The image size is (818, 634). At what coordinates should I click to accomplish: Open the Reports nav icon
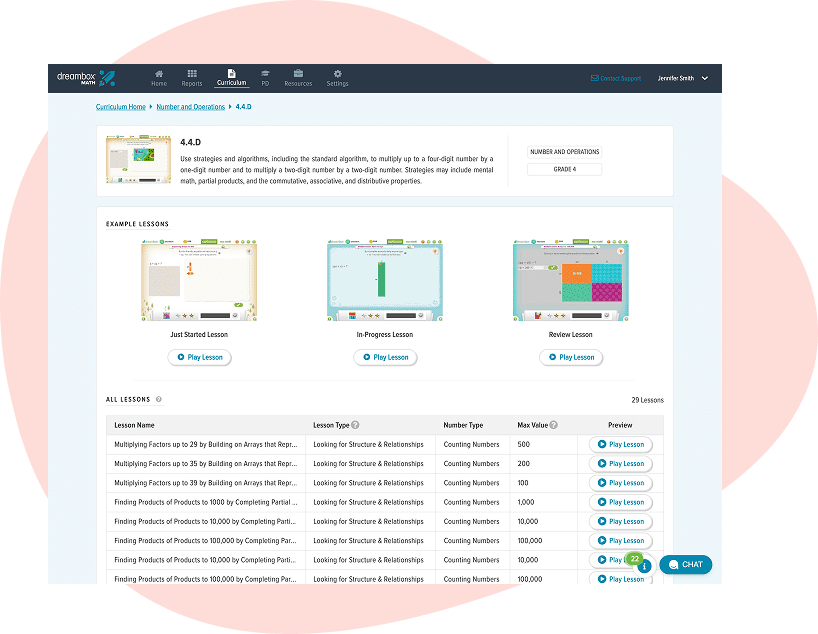coord(192,77)
